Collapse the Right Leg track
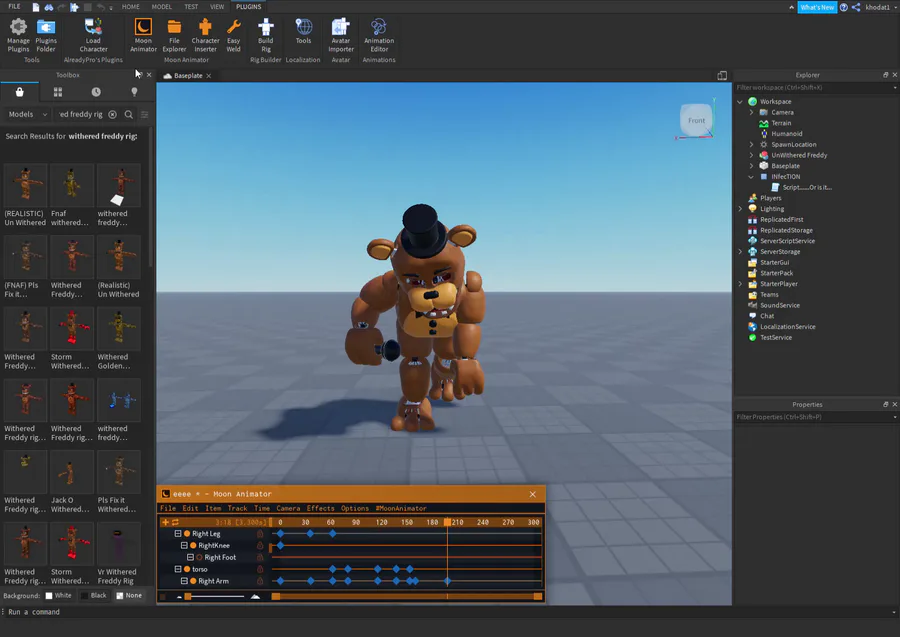The height and width of the screenshot is (637, 900). 178,534
